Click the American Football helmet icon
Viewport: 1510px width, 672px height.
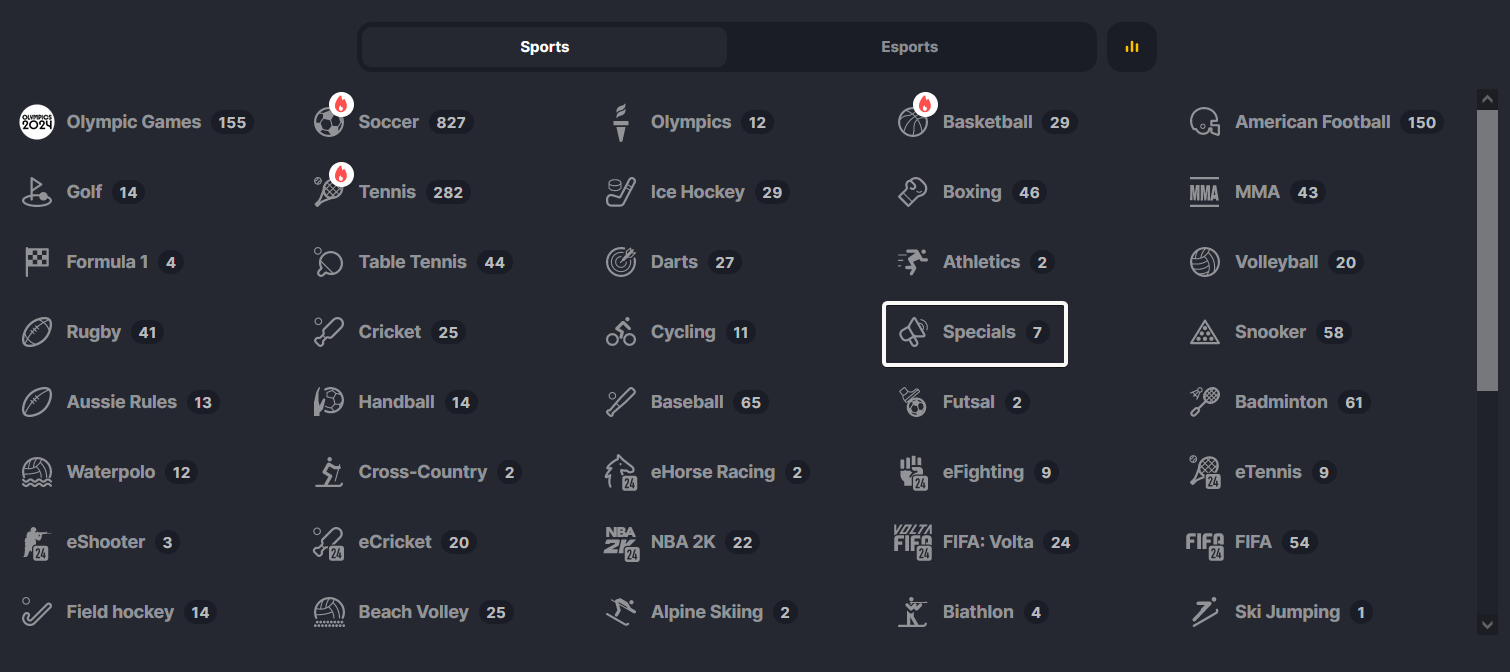[x=1205, y=122]
